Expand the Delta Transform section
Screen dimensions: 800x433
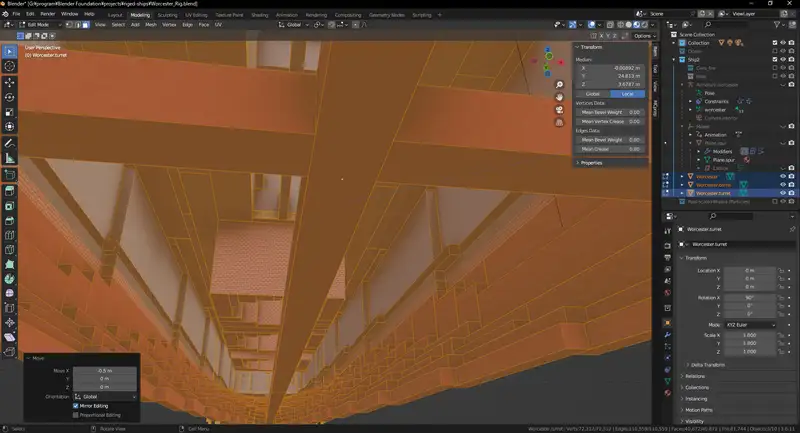pos(707,365)
